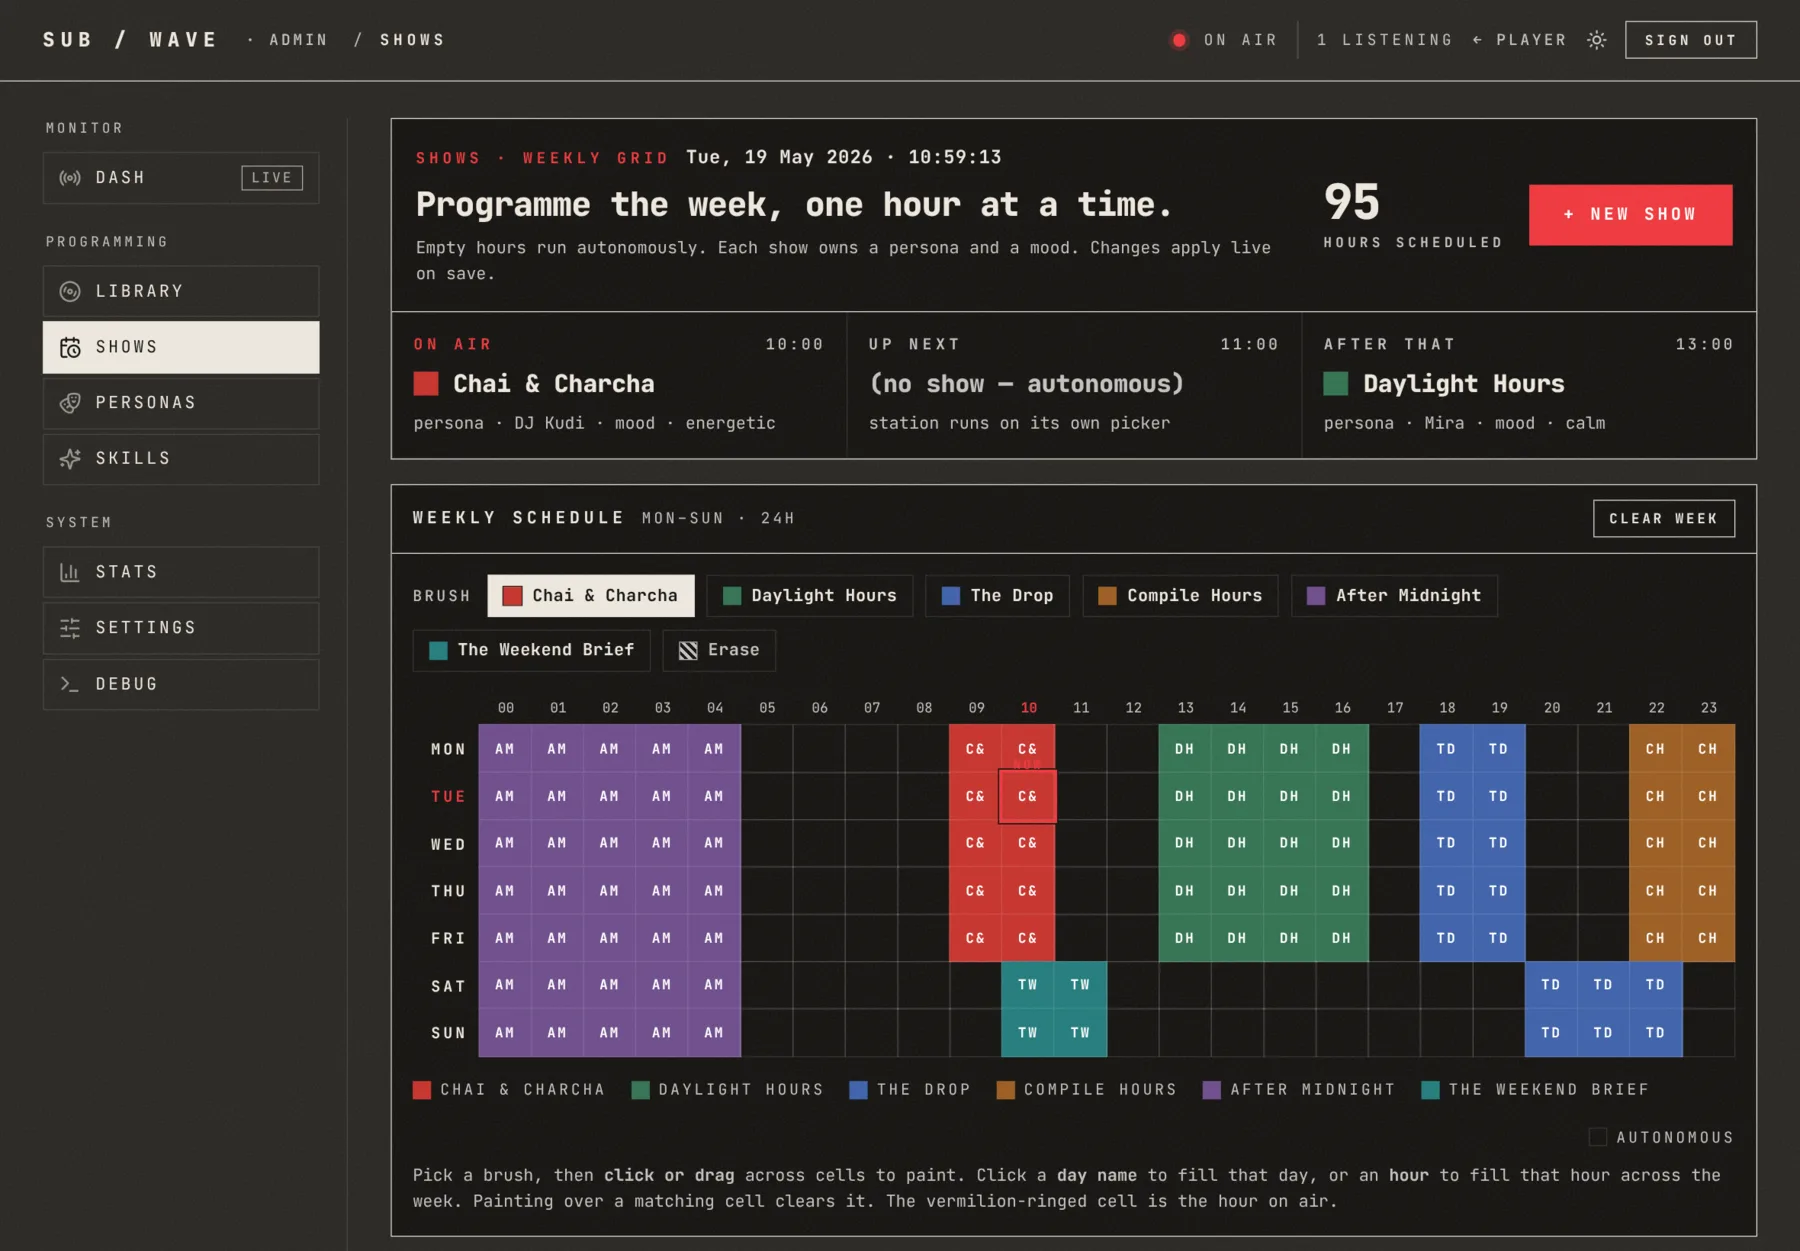Select the Compile Hours brush
This screenshot has width=1800, height=1251.
[x=1180, y=596]
